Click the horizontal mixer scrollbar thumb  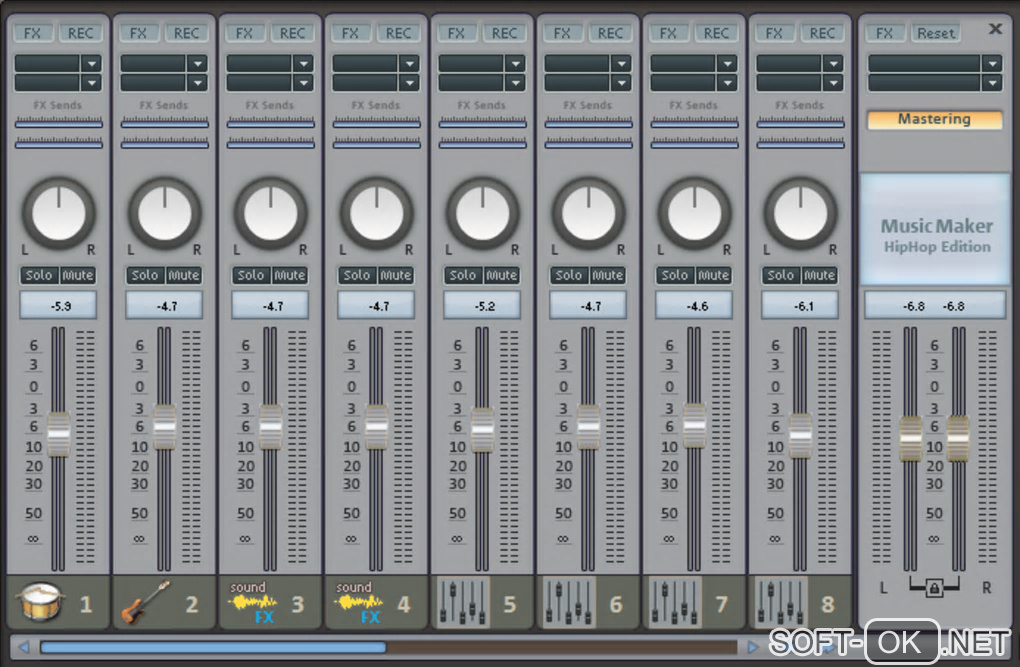coord(213,647)
